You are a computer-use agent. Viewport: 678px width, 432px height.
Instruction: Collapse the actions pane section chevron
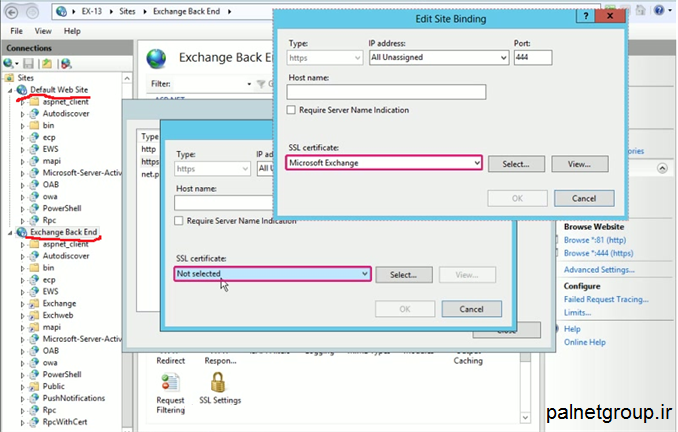(662, 168)
